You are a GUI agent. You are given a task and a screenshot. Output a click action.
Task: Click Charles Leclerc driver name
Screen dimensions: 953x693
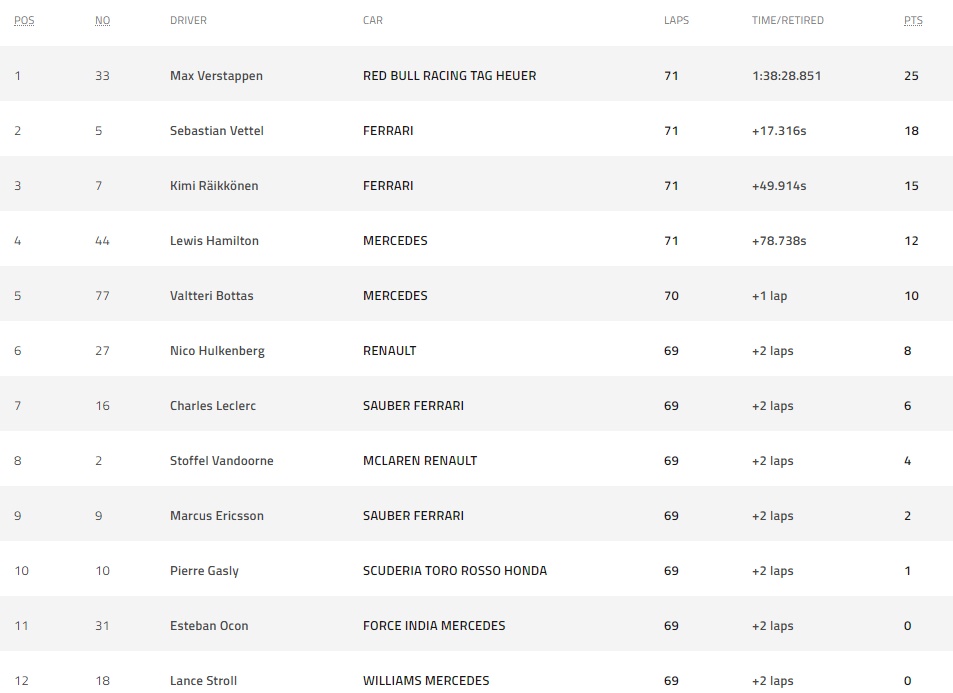click(x=213, y=406)
